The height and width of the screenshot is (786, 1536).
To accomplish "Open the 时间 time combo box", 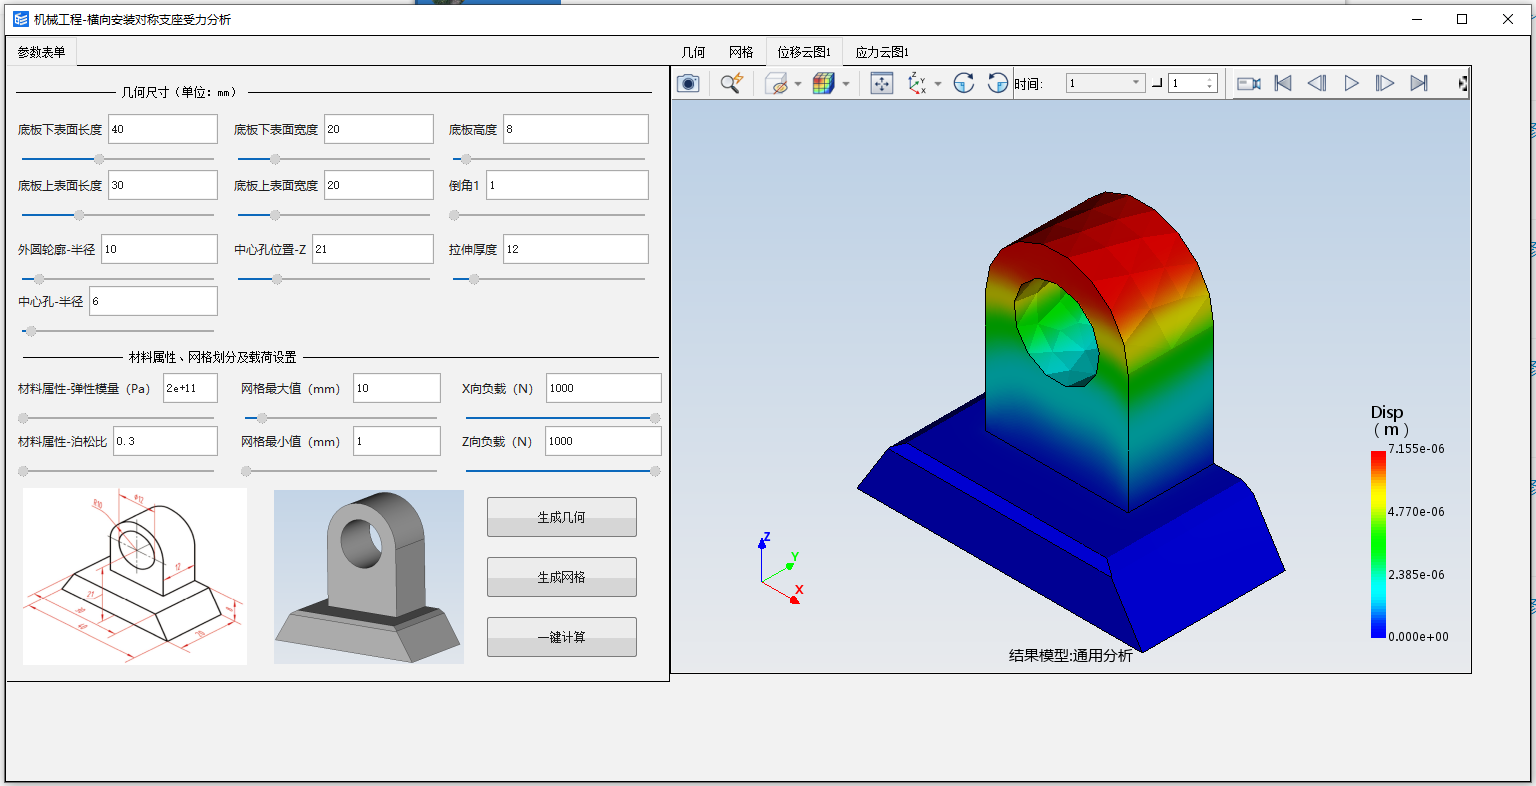I will coord(1105,83).
